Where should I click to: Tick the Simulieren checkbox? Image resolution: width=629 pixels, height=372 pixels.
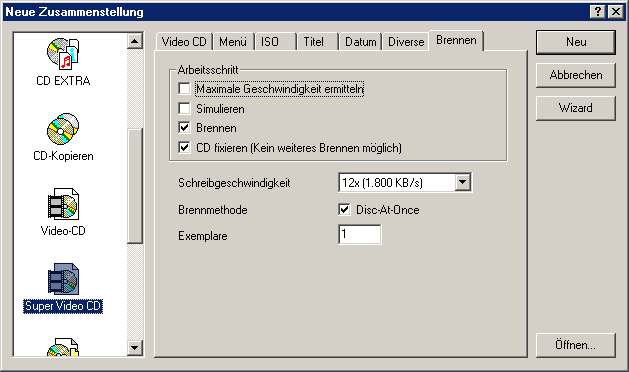coord(184,108)
